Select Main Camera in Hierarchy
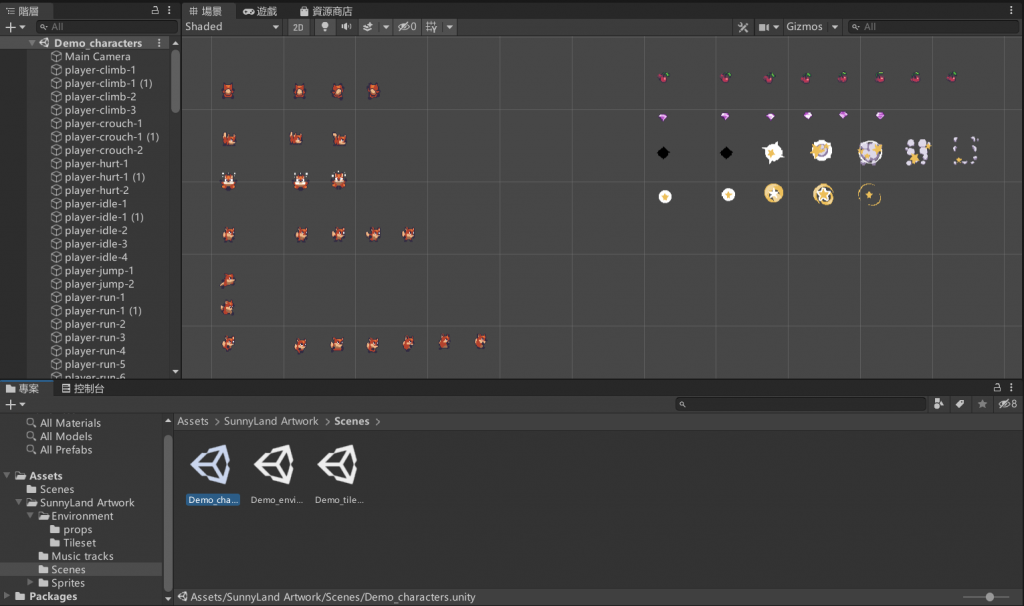1024x606 pixels. (97, 57)
